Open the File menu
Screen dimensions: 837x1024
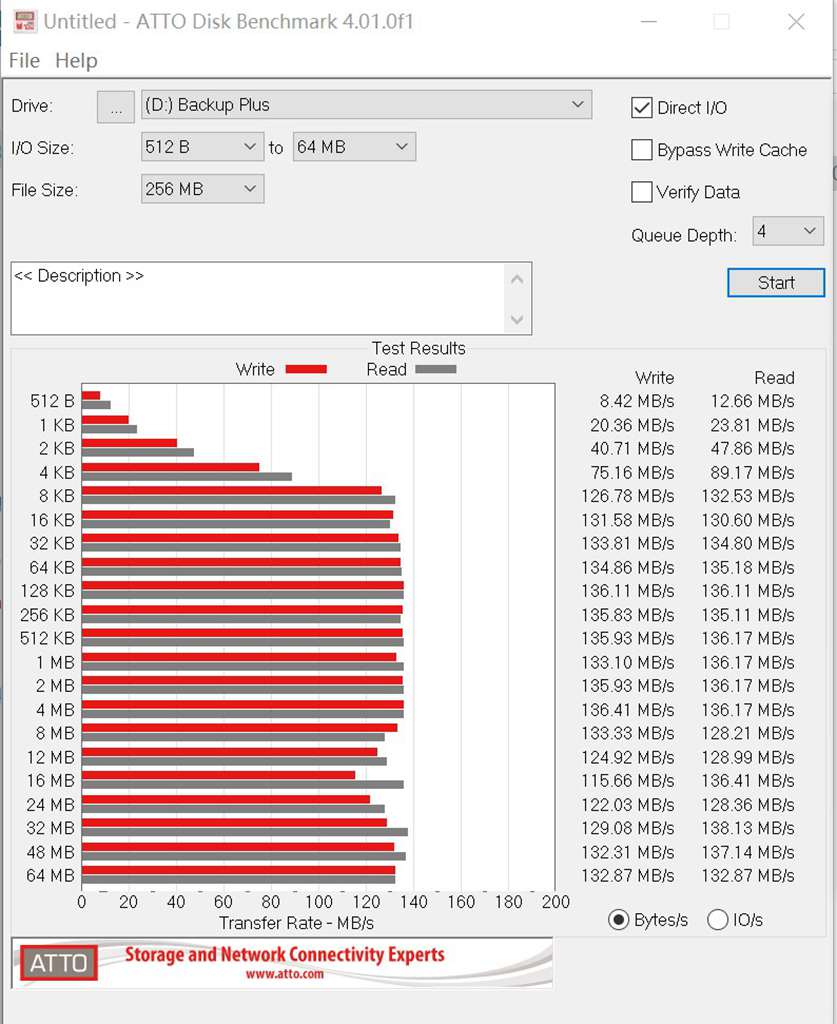coord(23,61)
